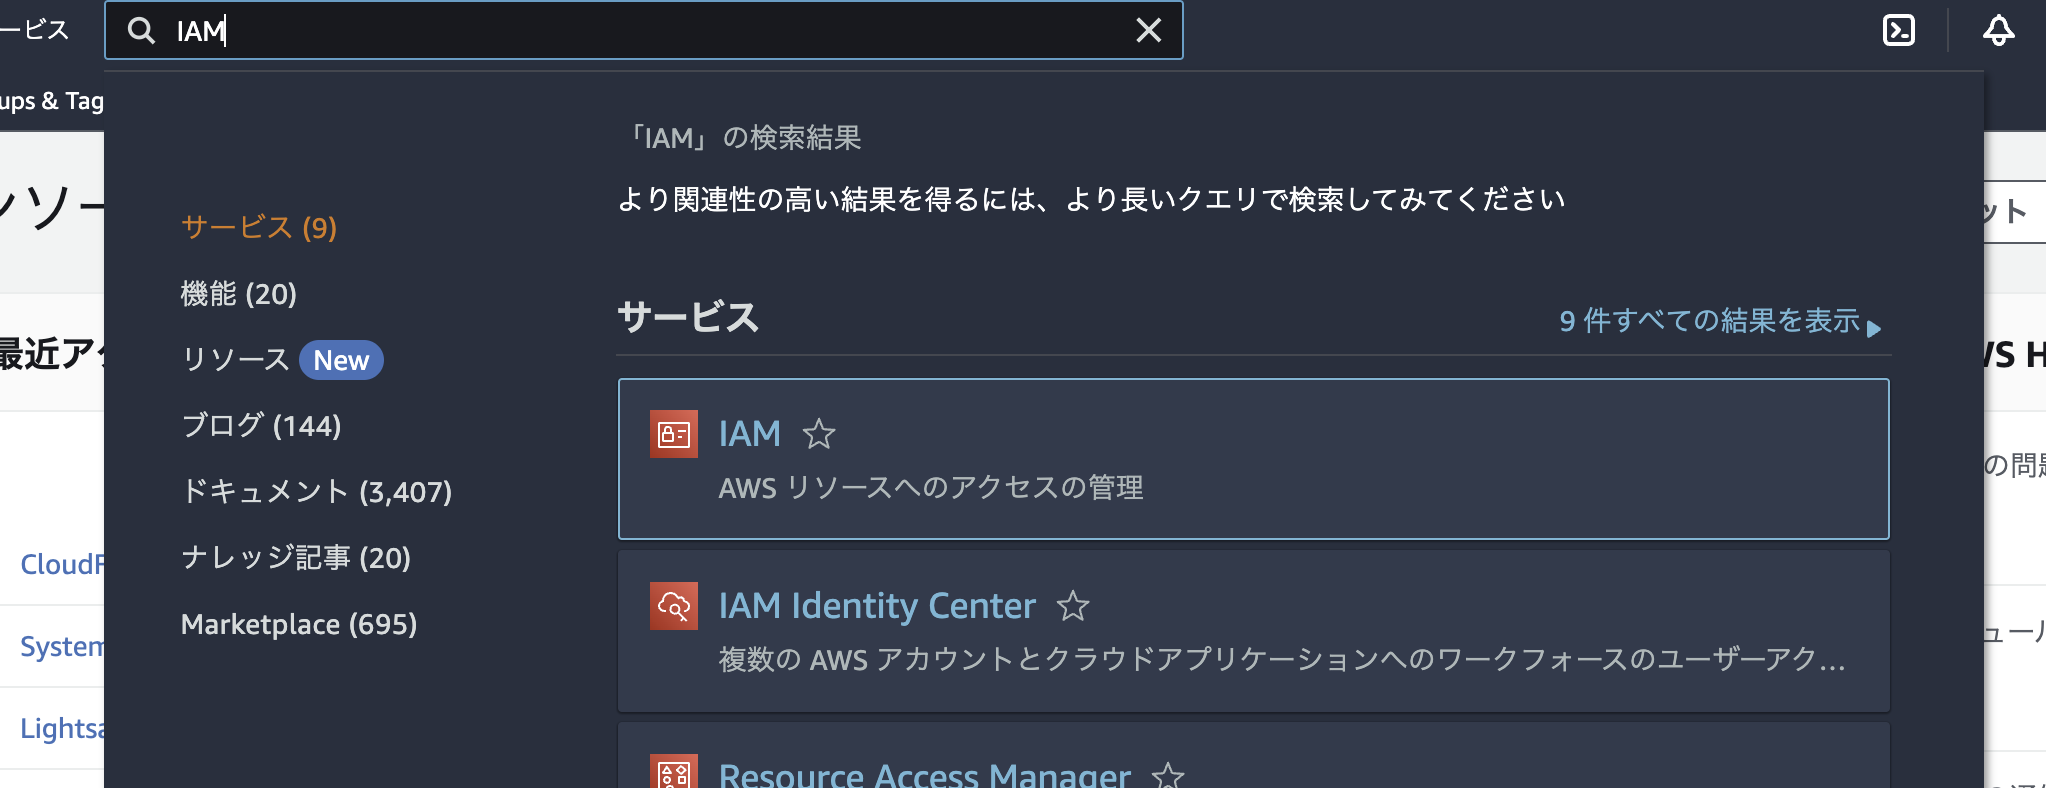Open the Resource Access Manager link

click(x=925, y=775)
